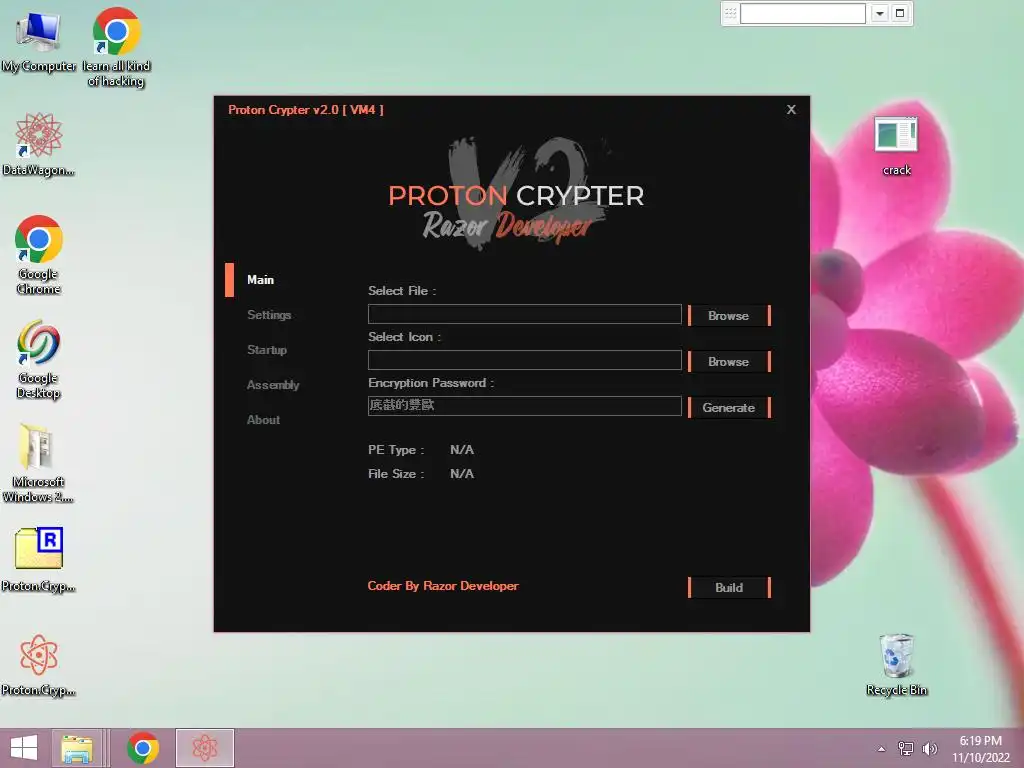Open Chrome from the taskbar

[x=142, y=748]
